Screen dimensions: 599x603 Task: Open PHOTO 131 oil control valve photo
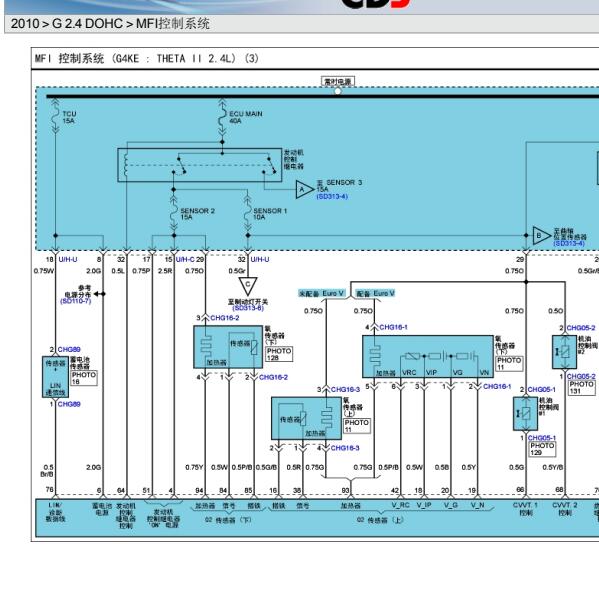pyautogui.click(x=582, y=387)
